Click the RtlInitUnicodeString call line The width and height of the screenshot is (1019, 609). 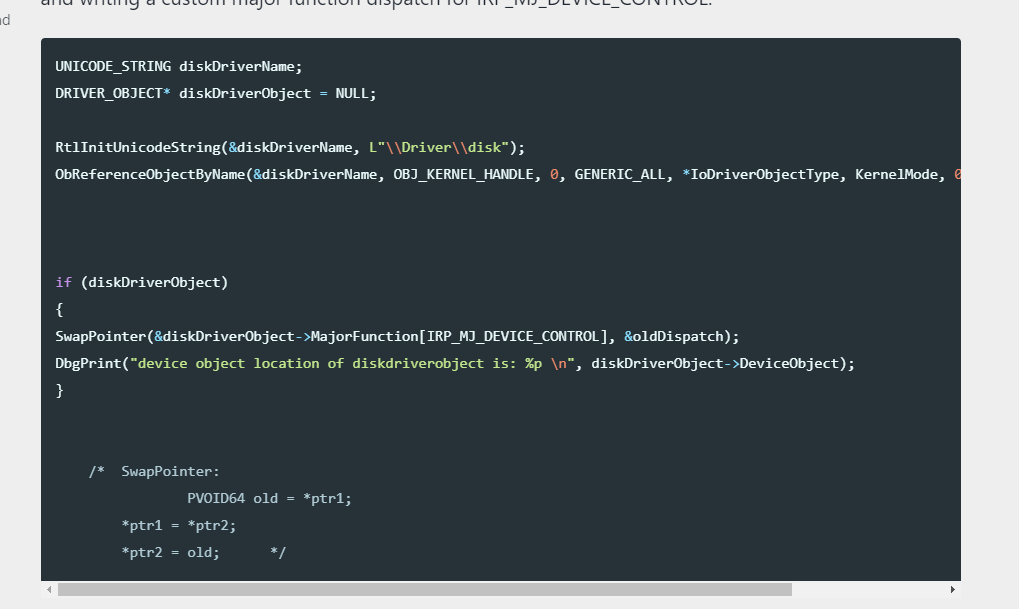pyautogui.click(x=290, y=148)
